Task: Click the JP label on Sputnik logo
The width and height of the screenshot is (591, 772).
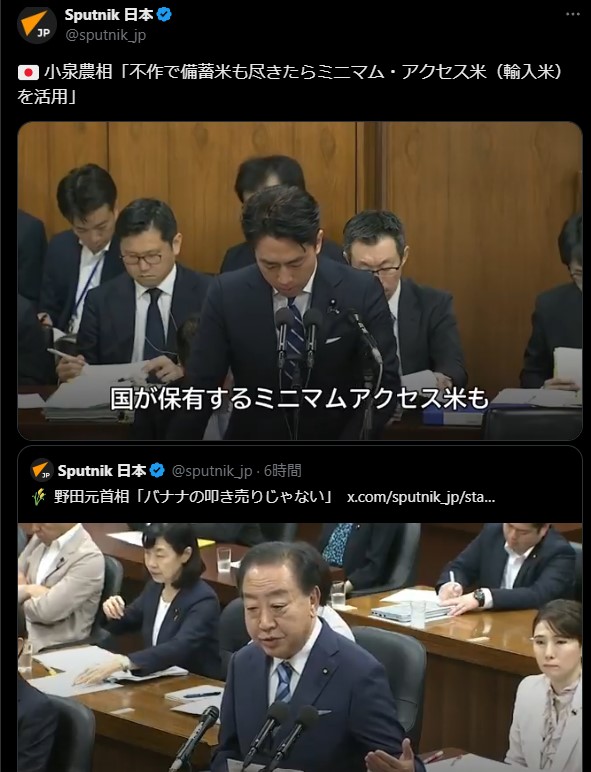Action: click(x=43, y=33)
